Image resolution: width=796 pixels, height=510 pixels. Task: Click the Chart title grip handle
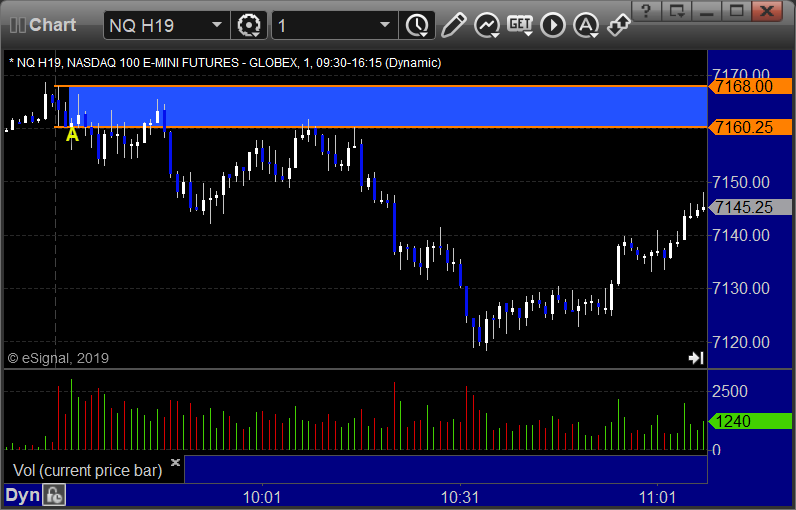pos(18,25)
